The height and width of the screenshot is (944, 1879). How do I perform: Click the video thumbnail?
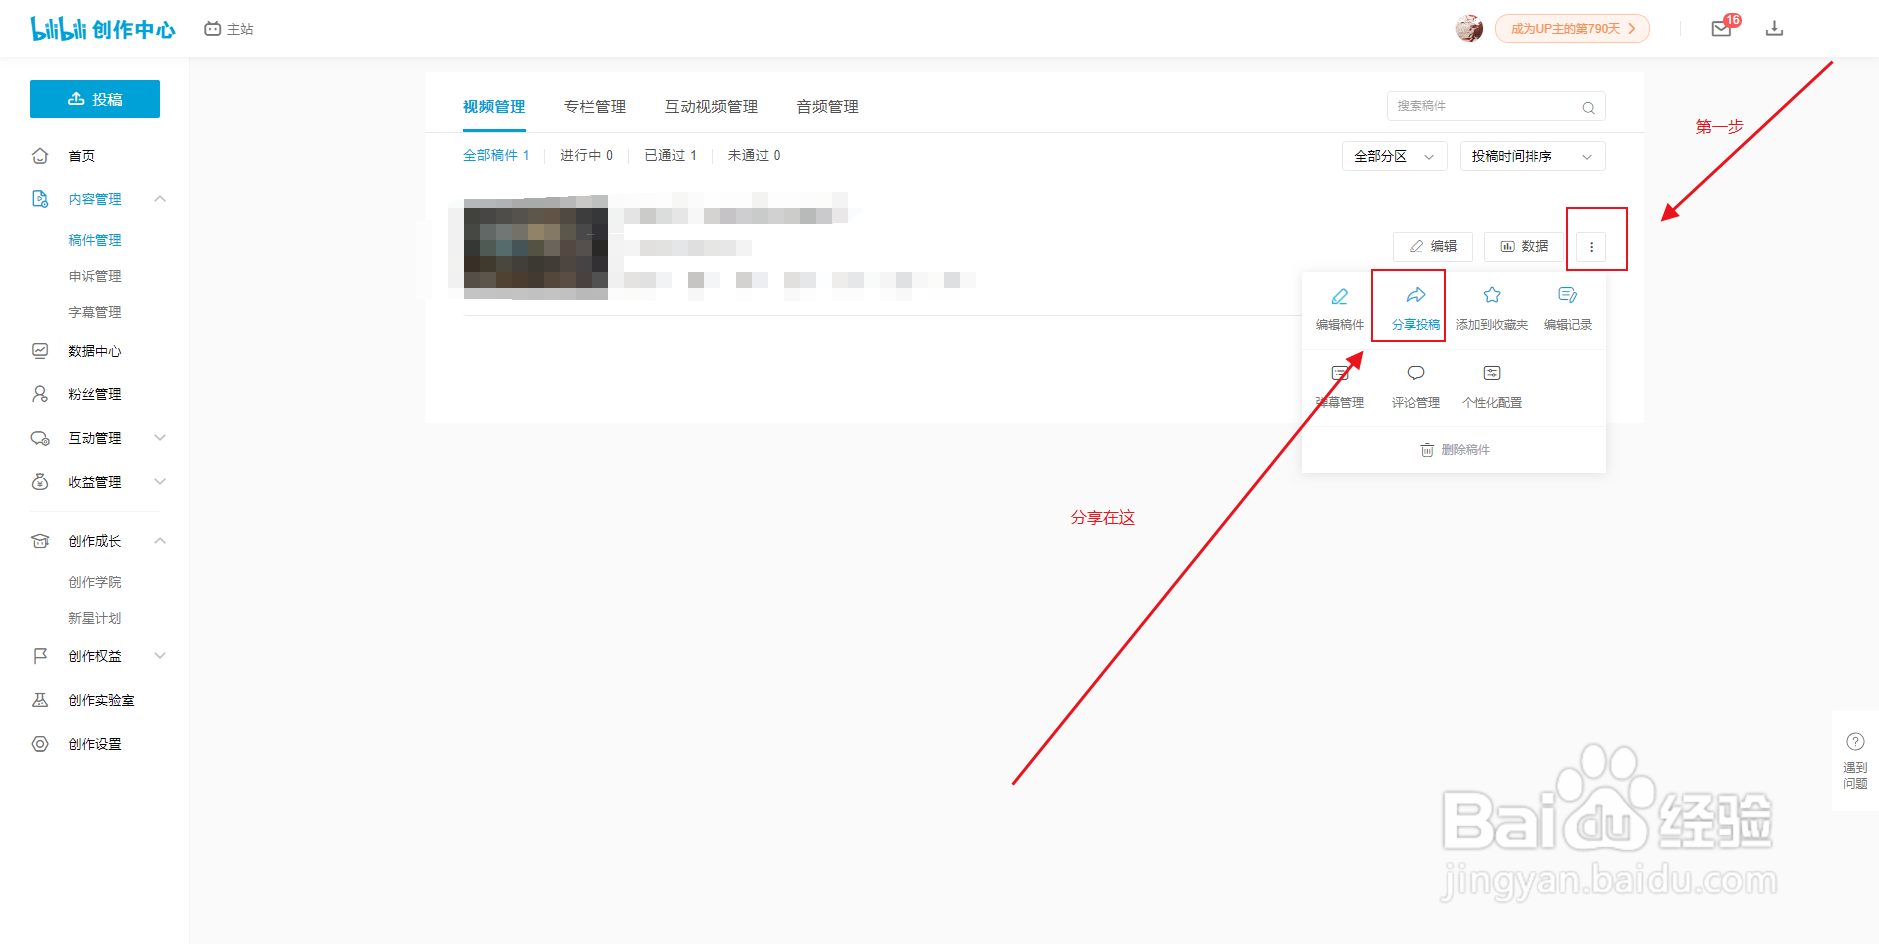pos(535,248)
